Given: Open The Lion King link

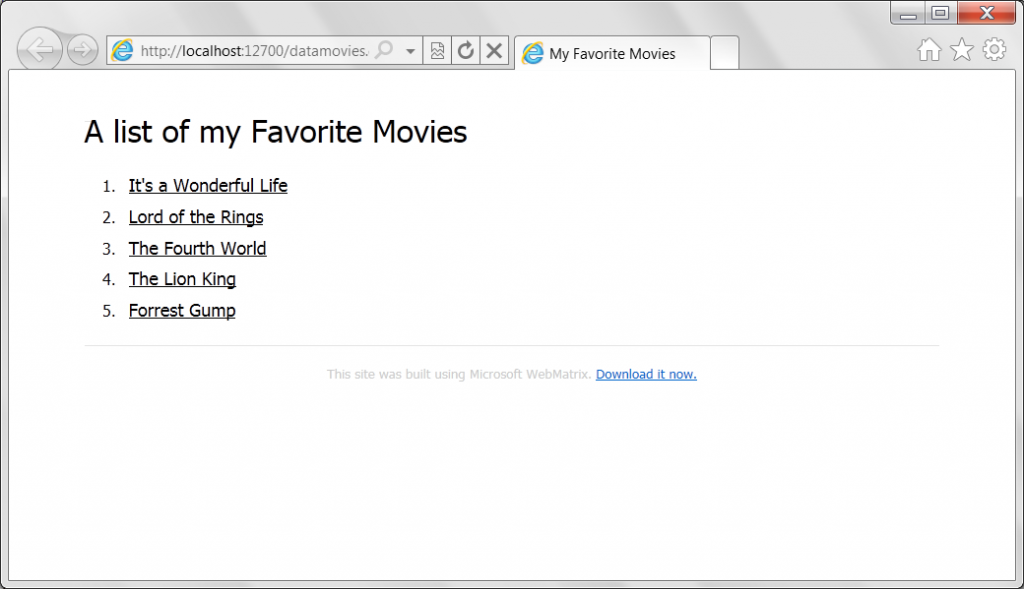Looking at the screenshot, I should 182,279.
